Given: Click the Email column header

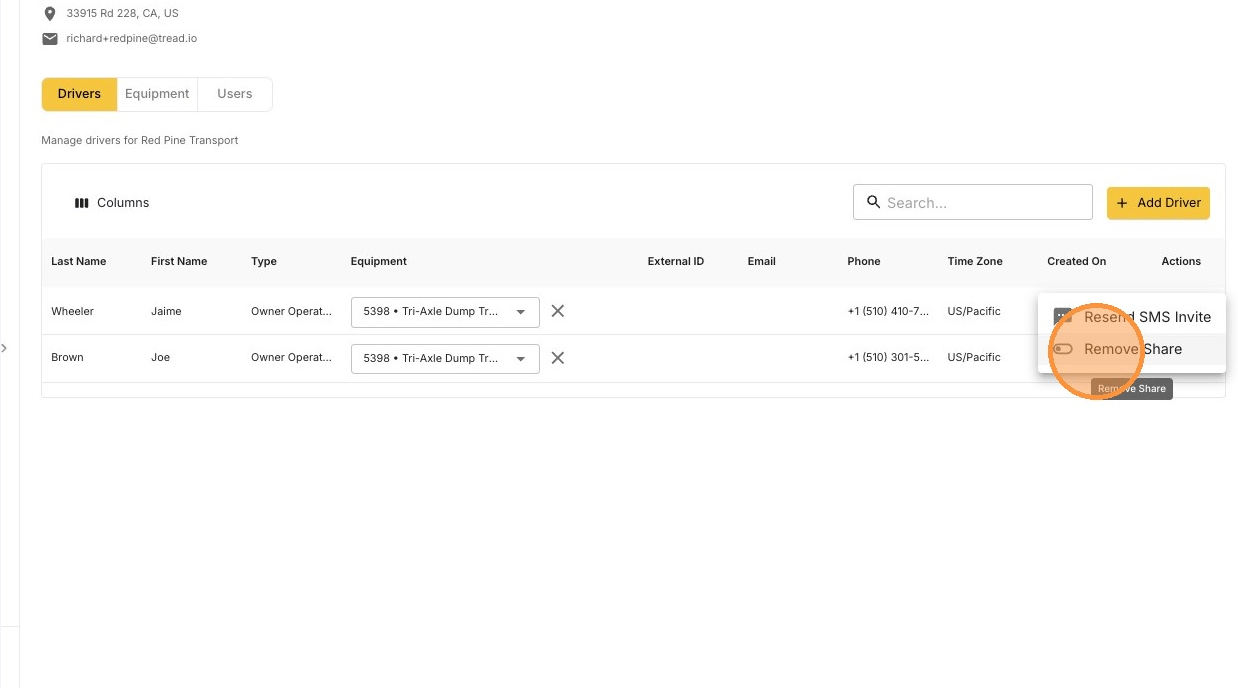Looking at the screenshot, I should click(762, 262).
